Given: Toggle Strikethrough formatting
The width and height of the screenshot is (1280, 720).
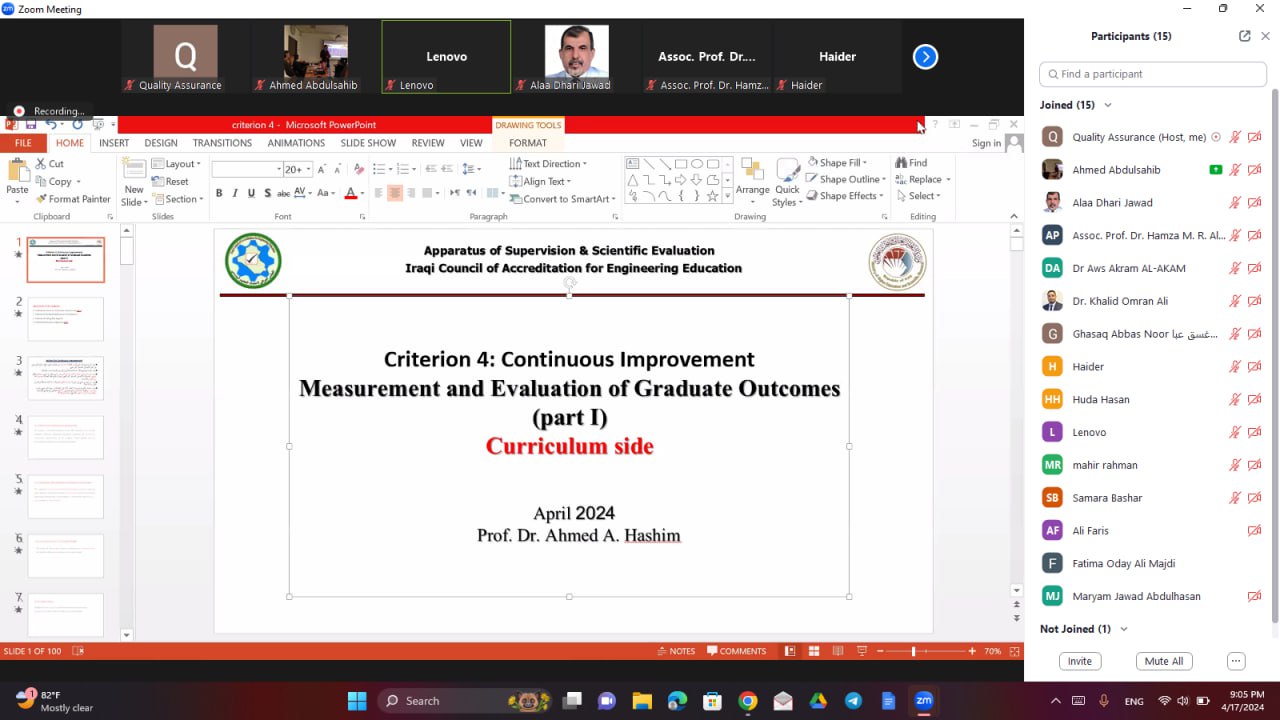Looking at the screenshot, I should 283,193.
